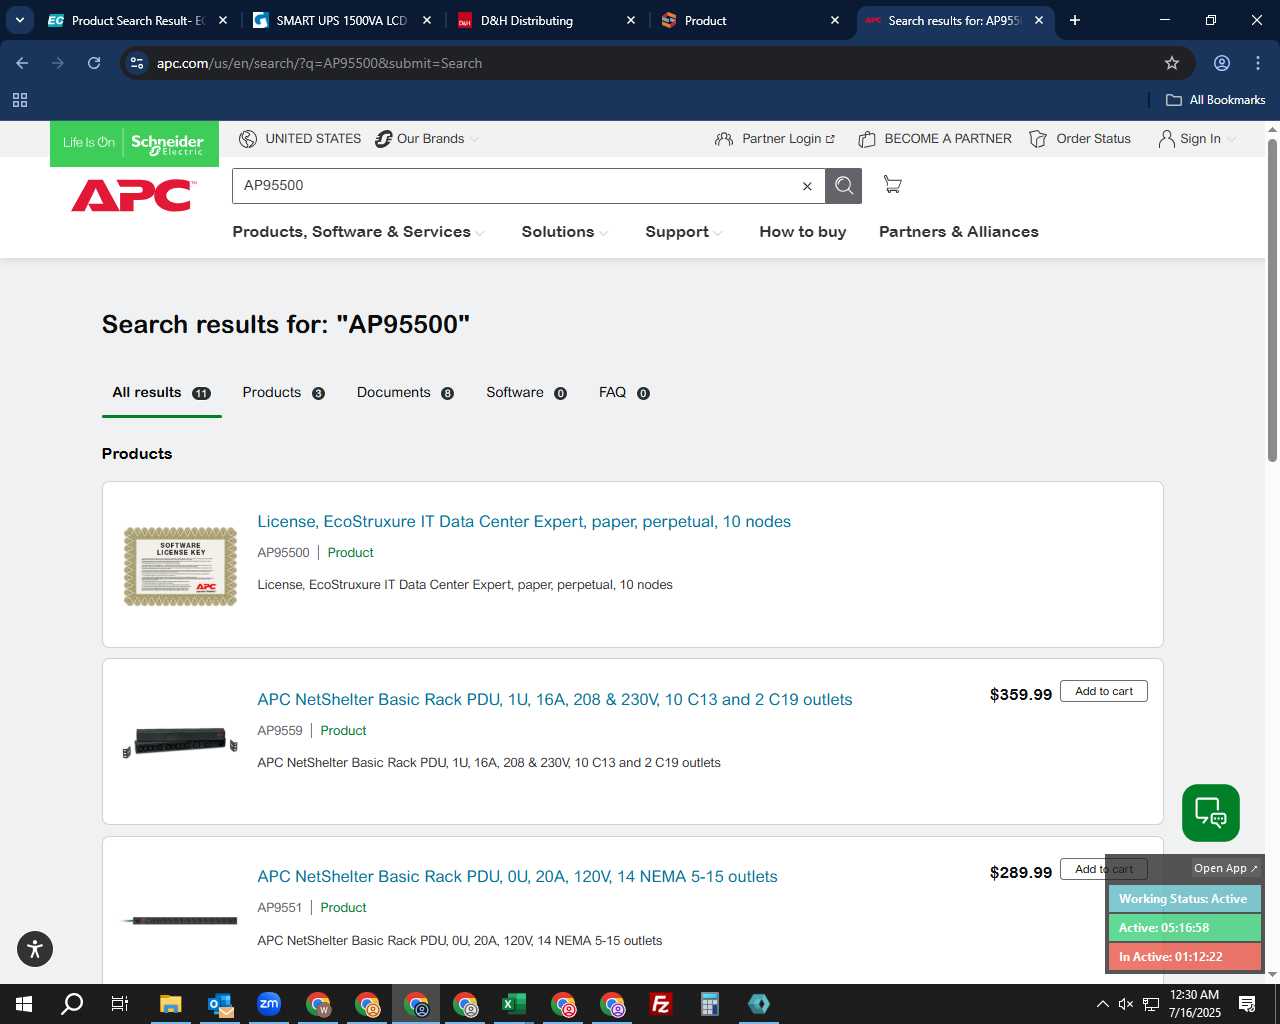
Task: Open the notification center icon
Action: click(1247, 1004)
